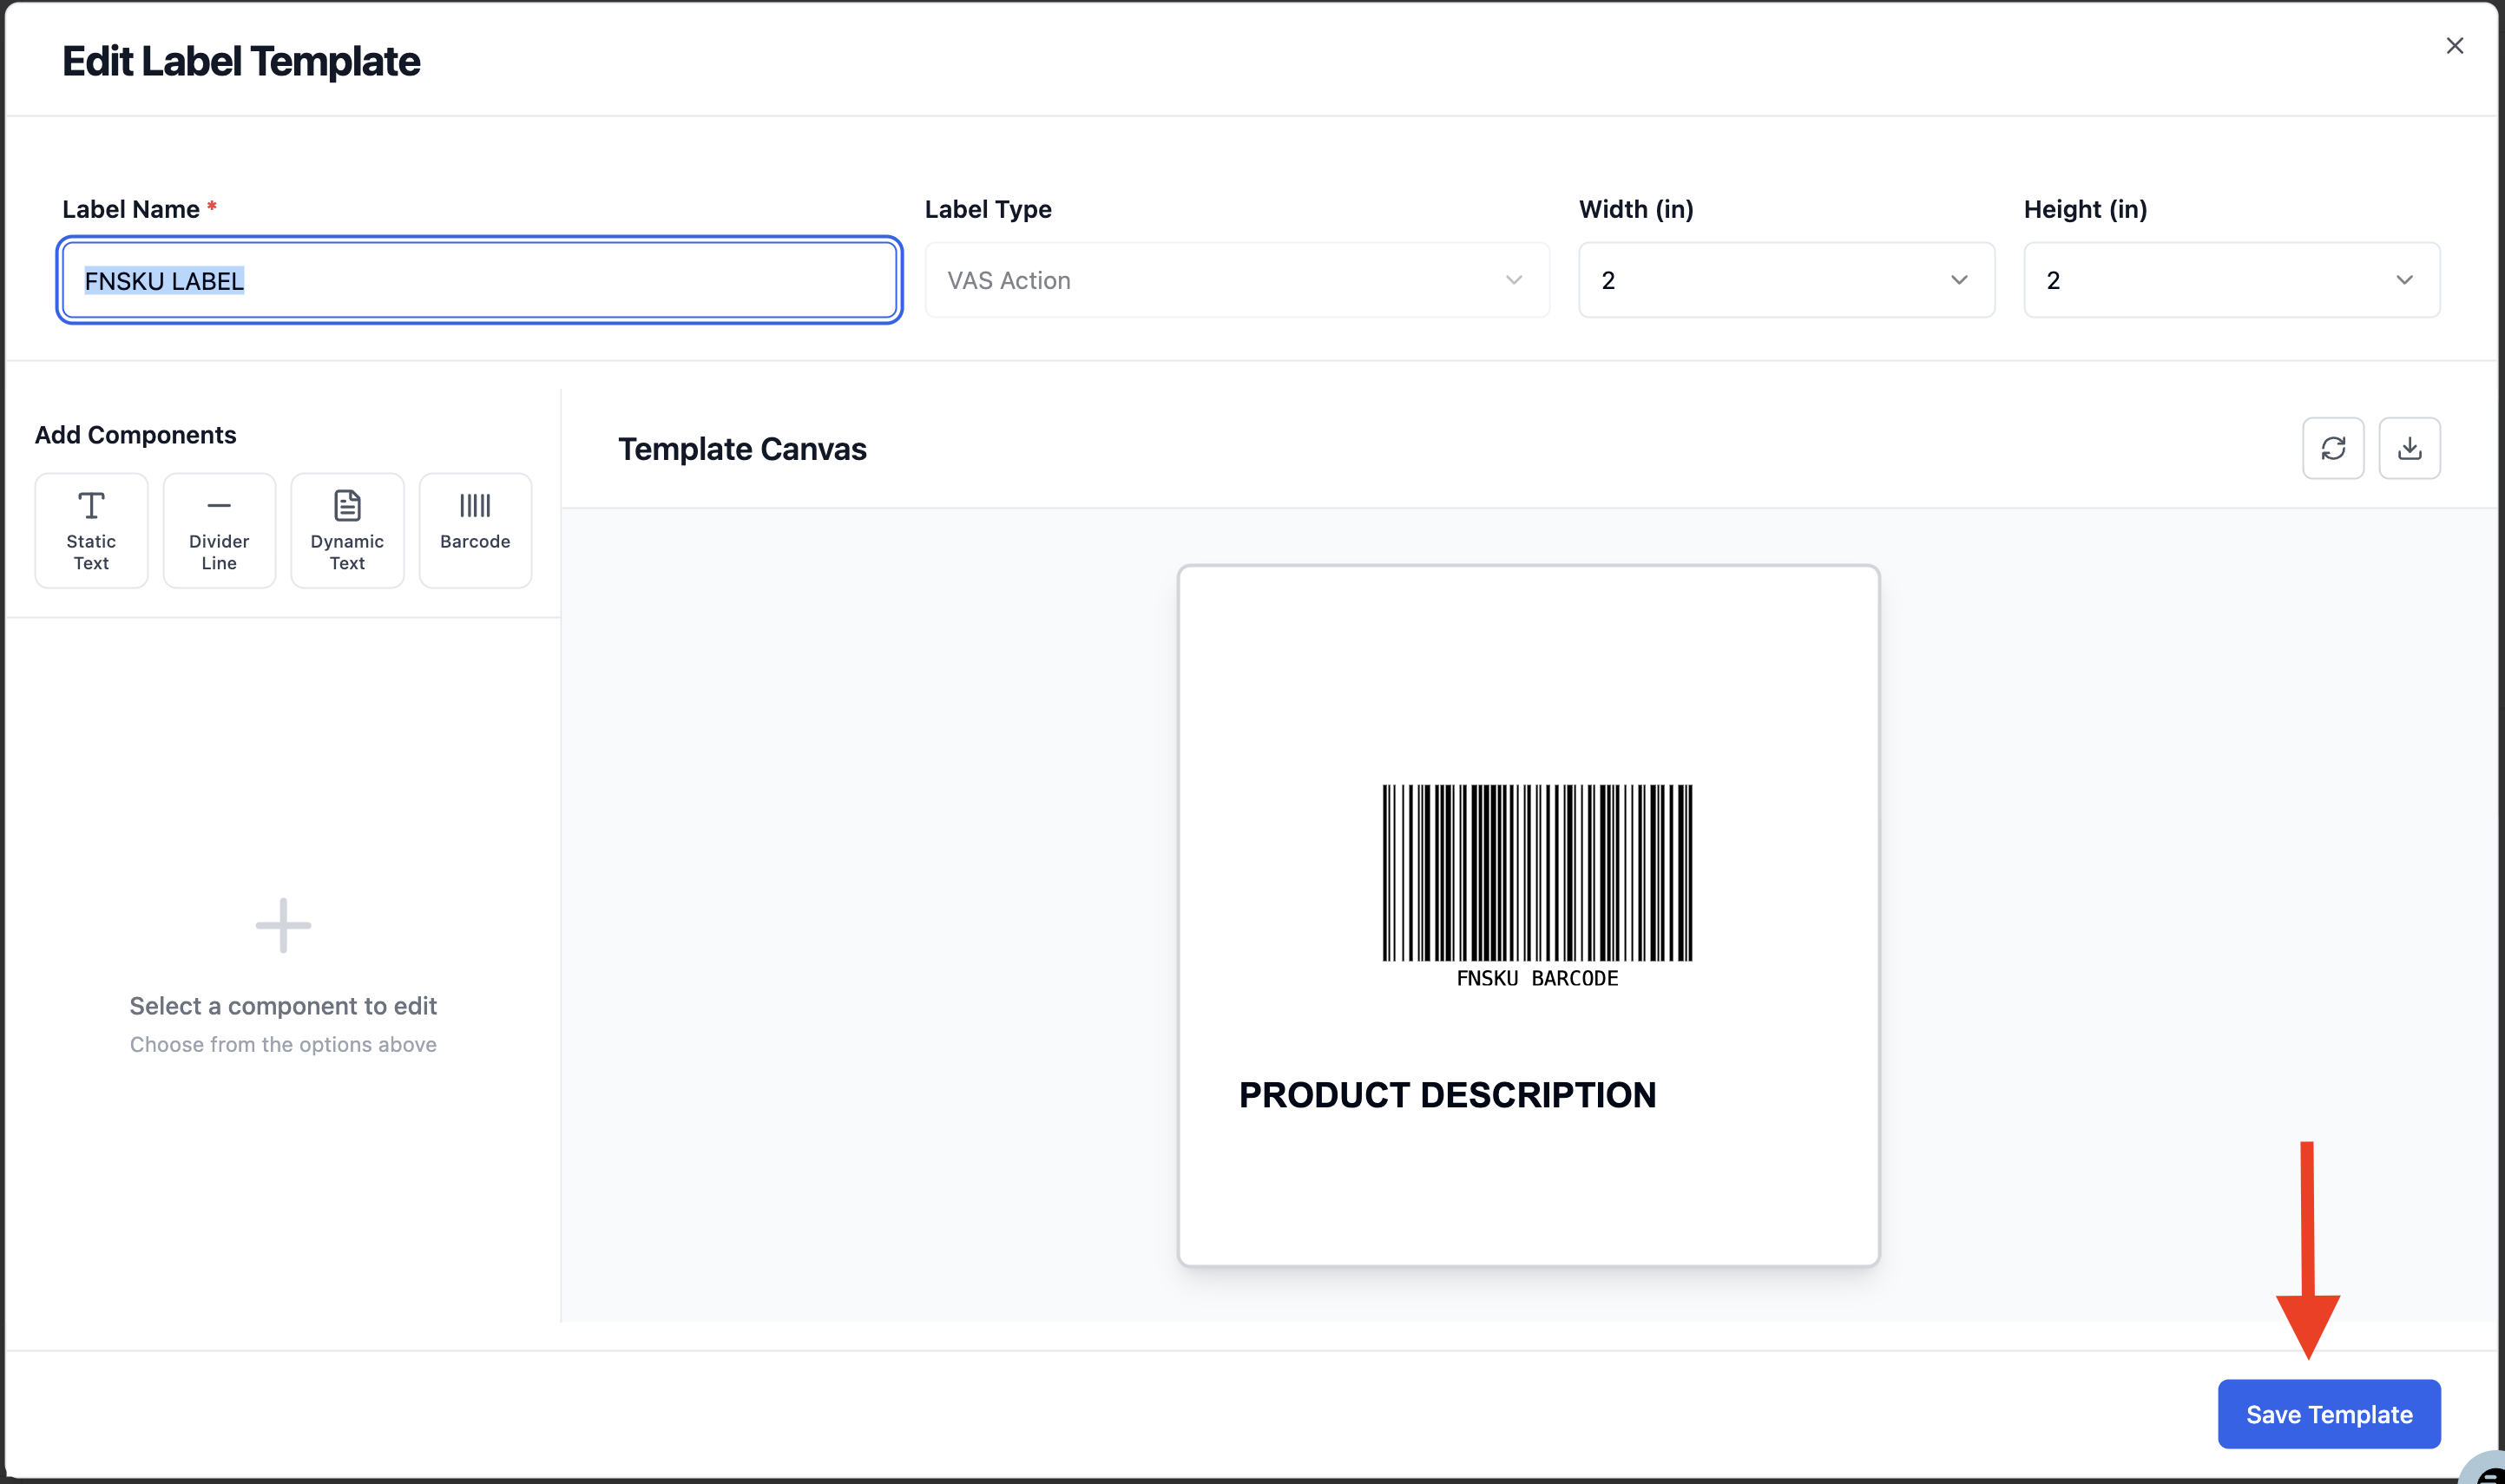Add a Barcode component

(475, 530)
